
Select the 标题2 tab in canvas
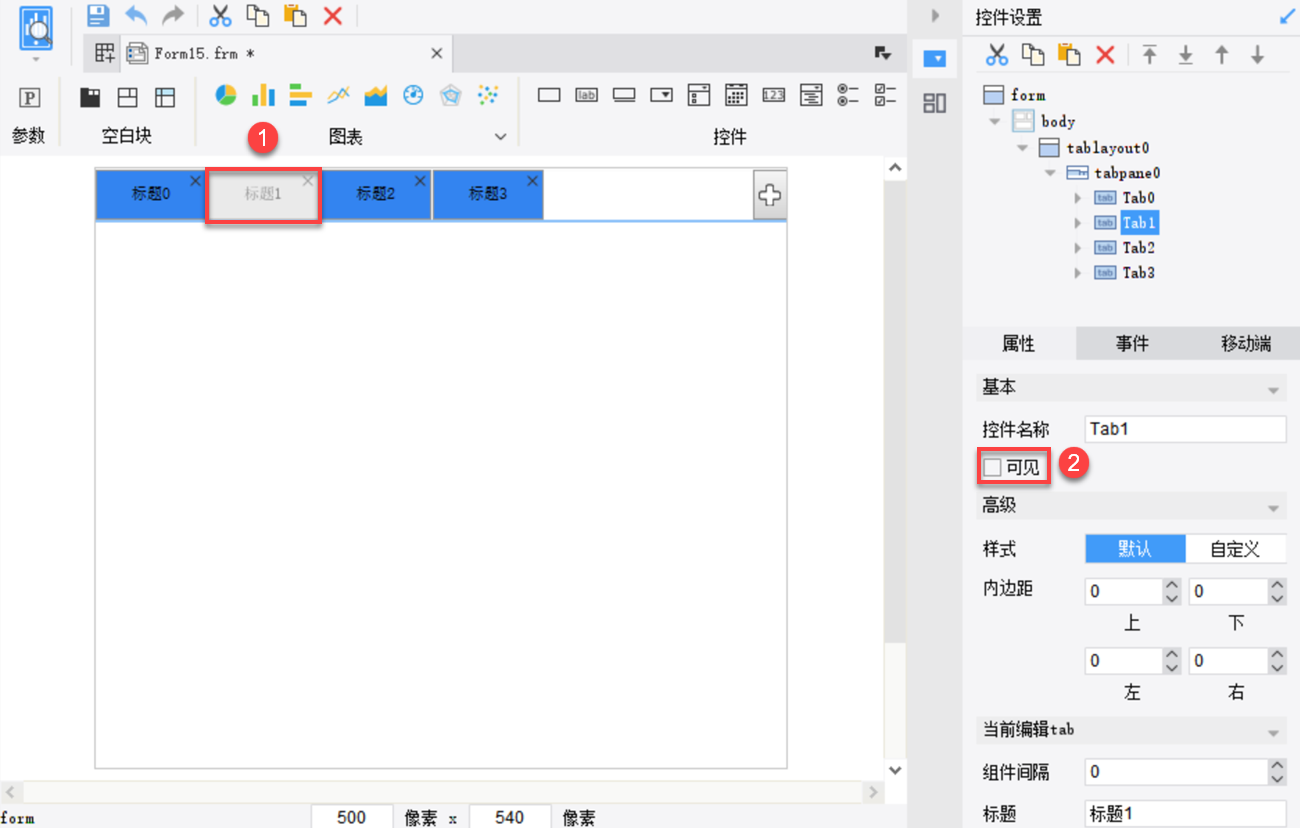click(376, 195)
